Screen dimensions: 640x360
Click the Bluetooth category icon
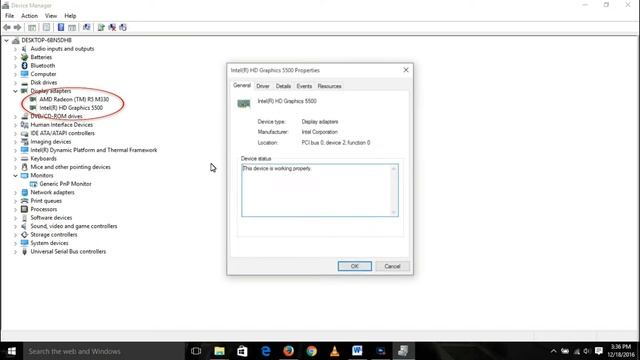24,65
